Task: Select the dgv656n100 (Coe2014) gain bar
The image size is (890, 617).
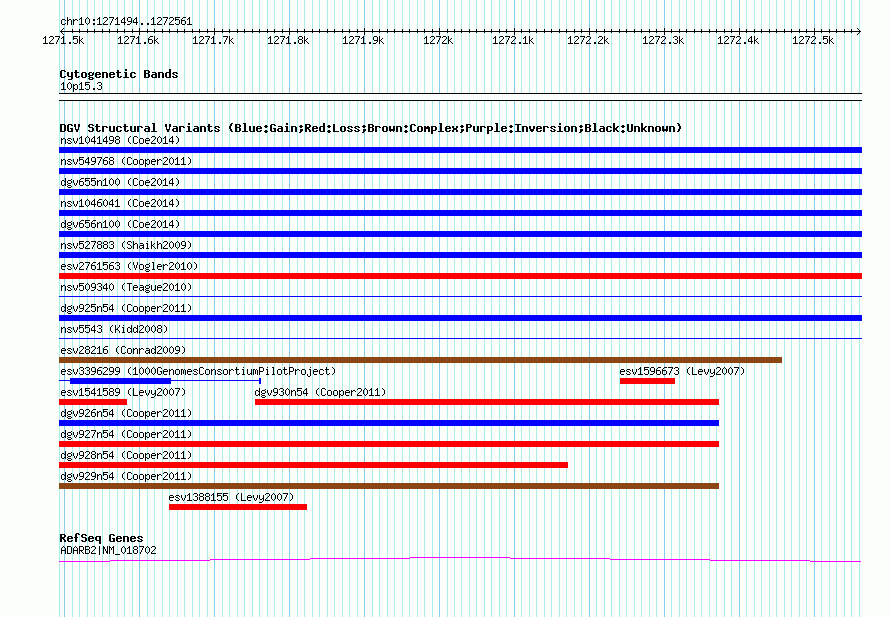Action: (x=460, y=234)
